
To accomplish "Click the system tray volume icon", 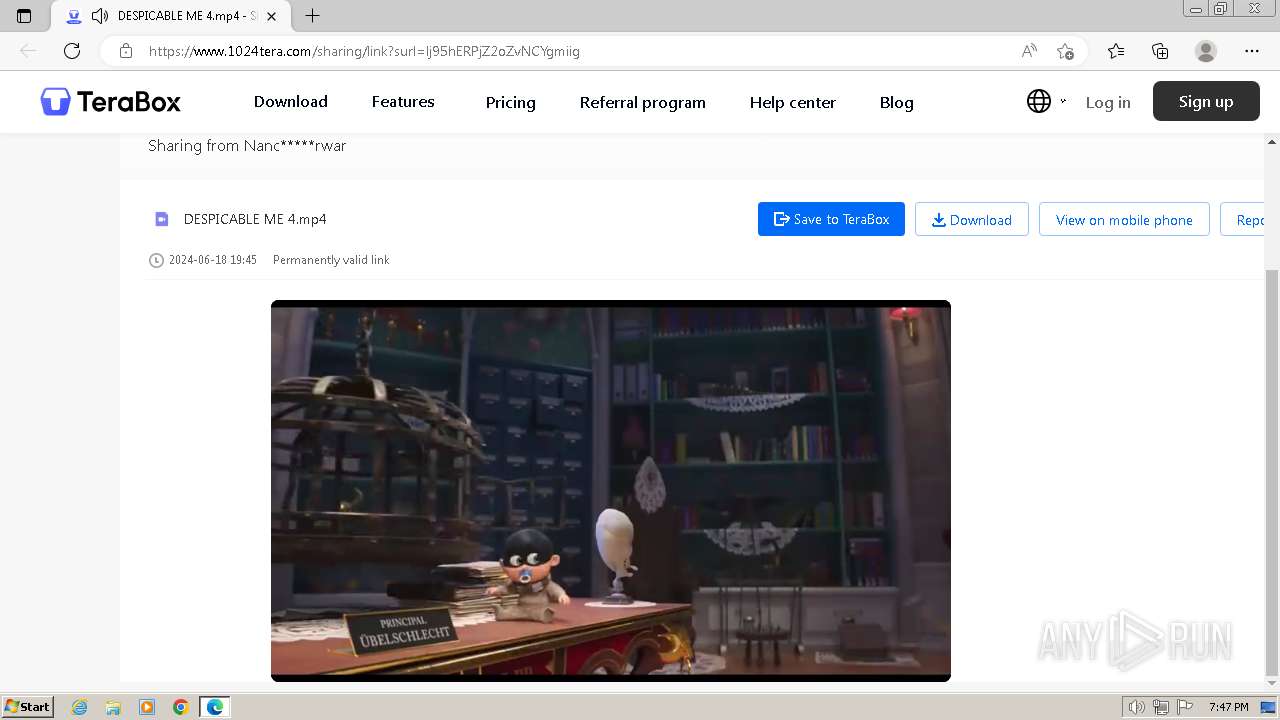I will coord(1137,707).
